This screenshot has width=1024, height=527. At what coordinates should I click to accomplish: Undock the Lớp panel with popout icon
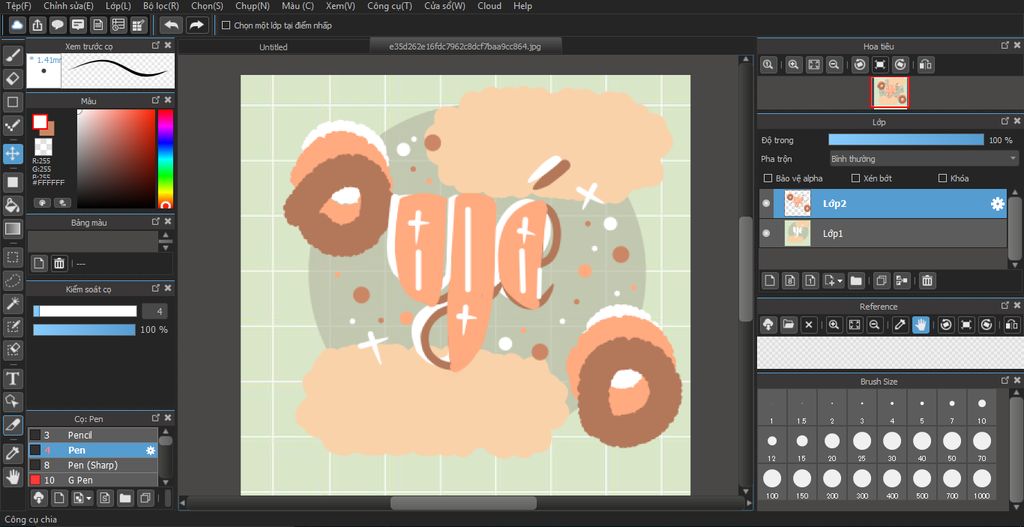click(1005, 121)
